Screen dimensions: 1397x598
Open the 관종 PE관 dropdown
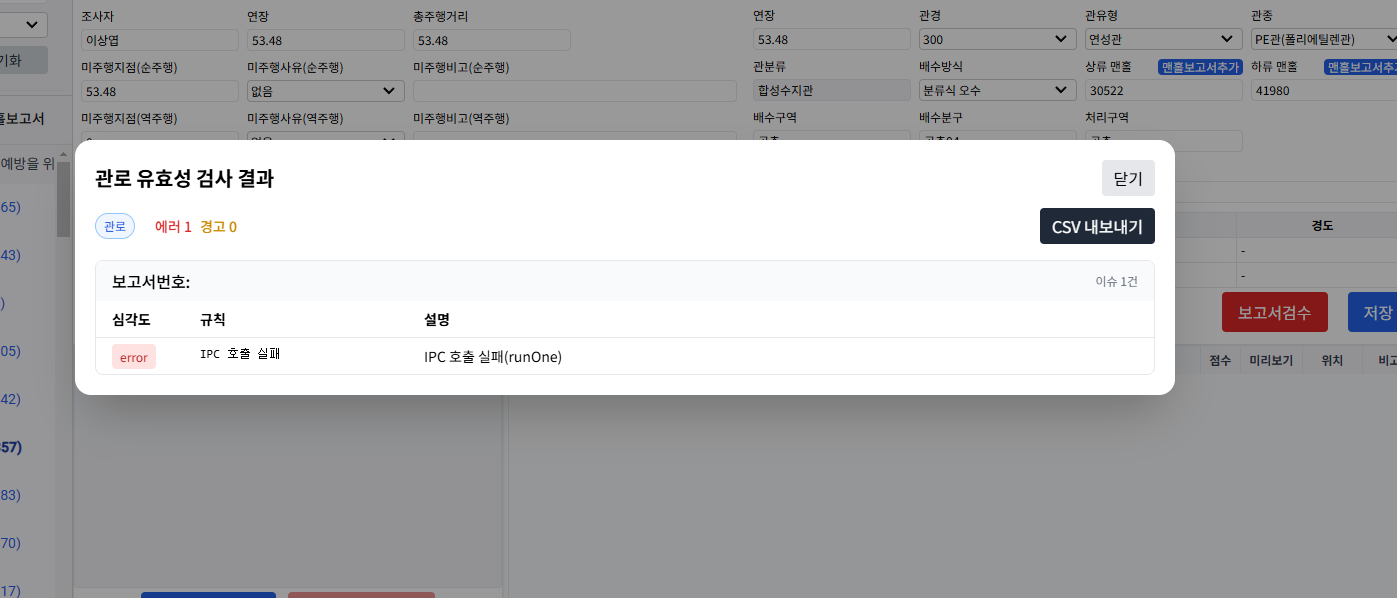point(1324,39)
